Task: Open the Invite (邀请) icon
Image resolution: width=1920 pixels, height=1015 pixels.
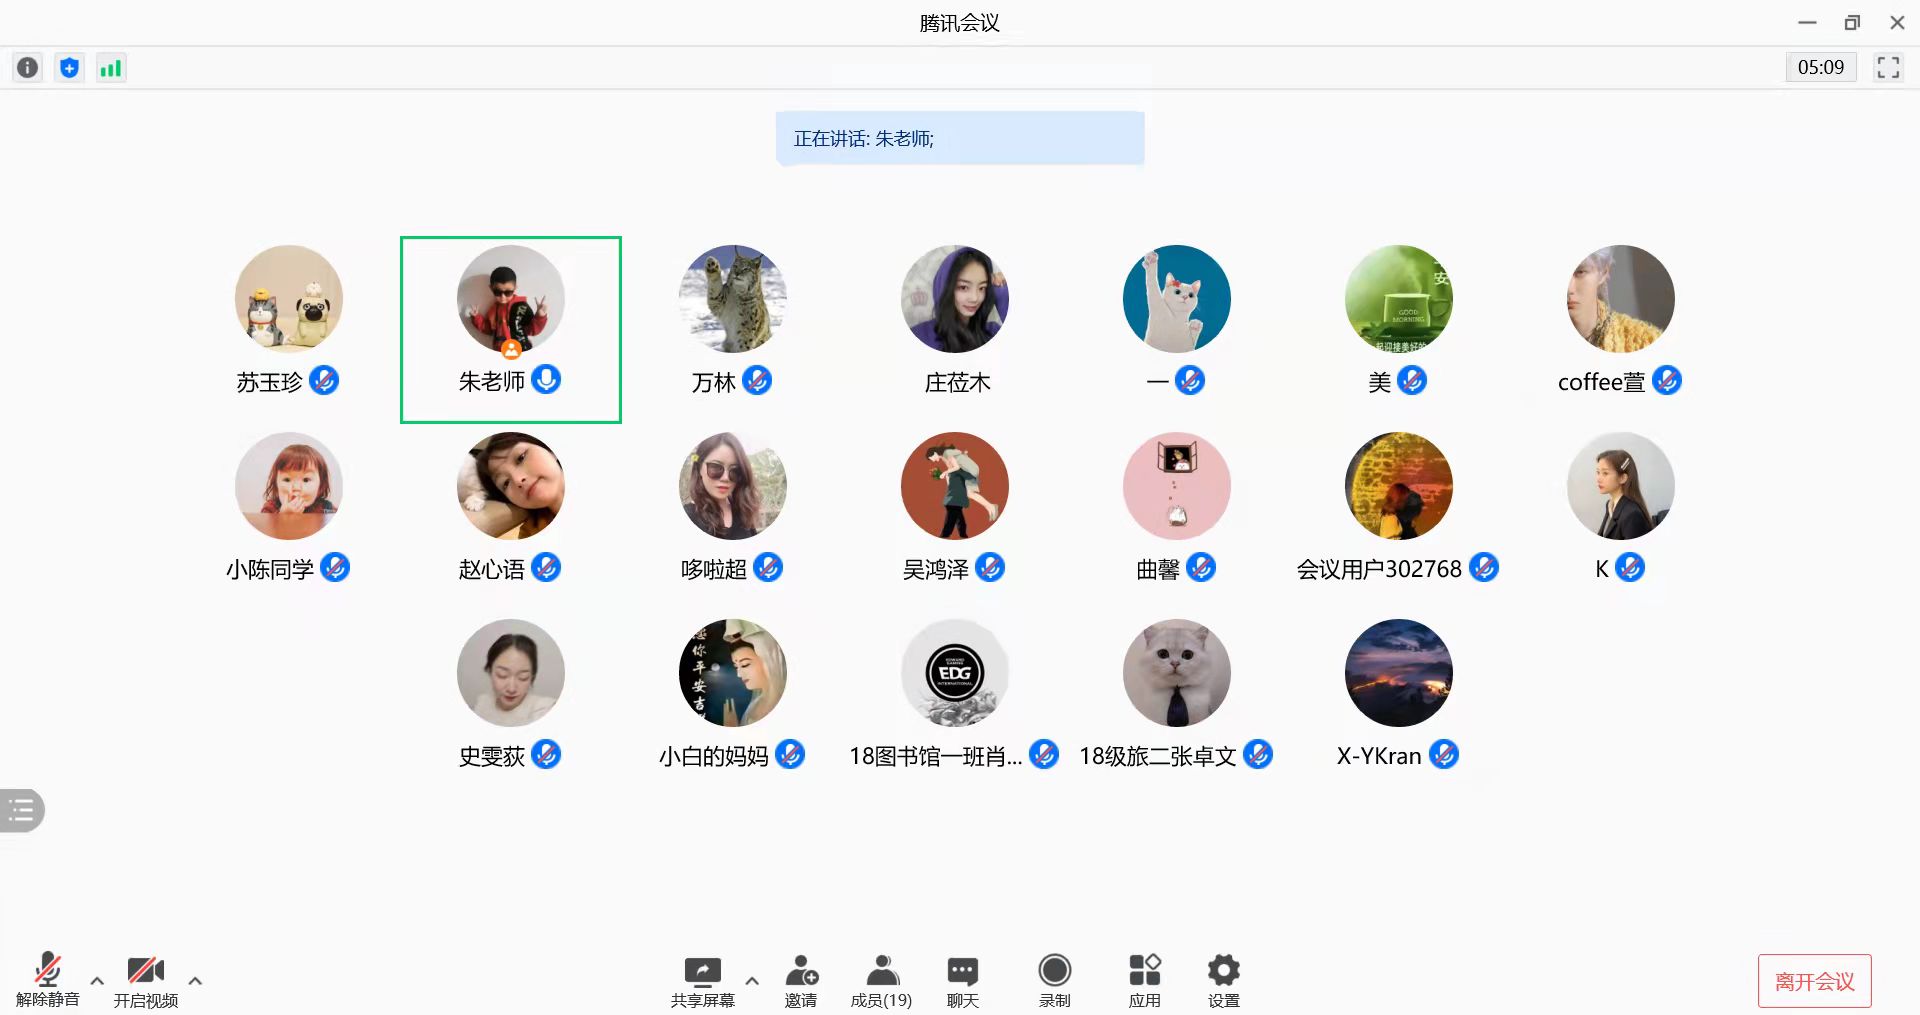Action: [x=801, y=981]
